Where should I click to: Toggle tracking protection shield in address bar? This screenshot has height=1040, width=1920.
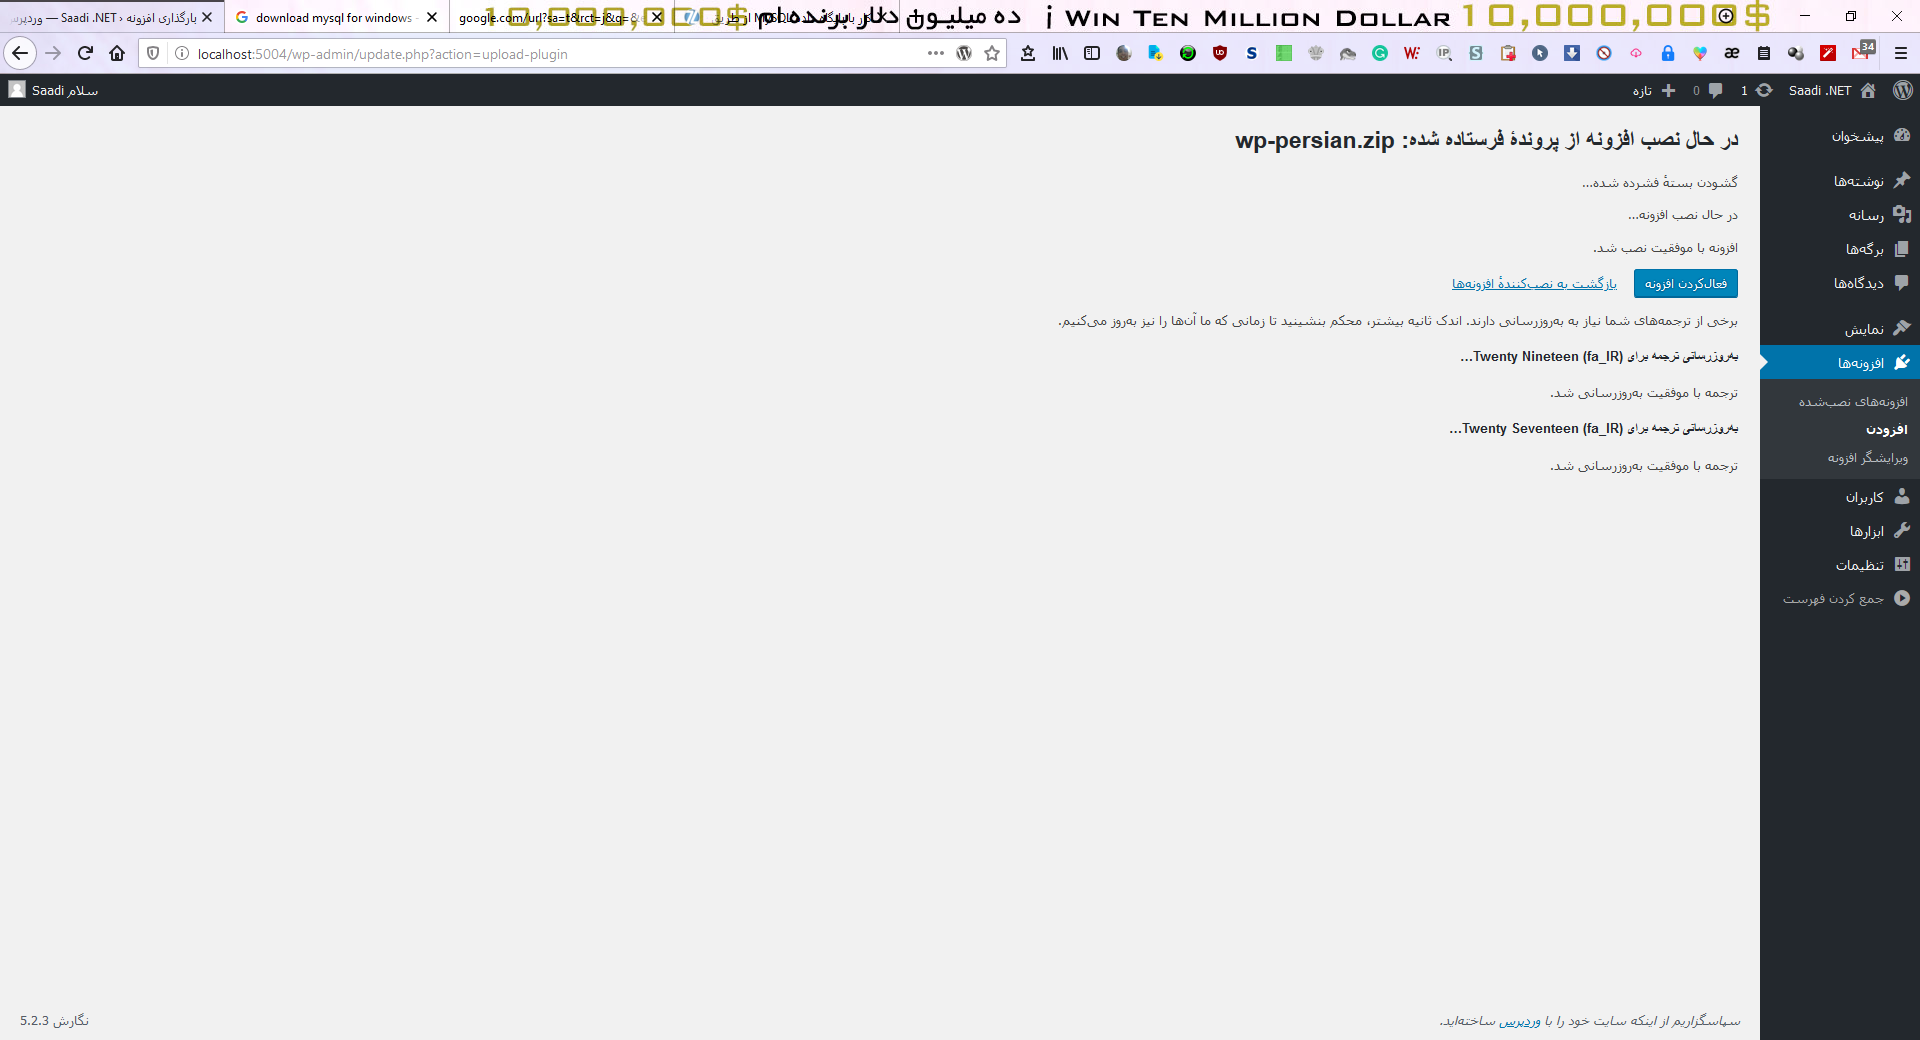click(152, 53)
